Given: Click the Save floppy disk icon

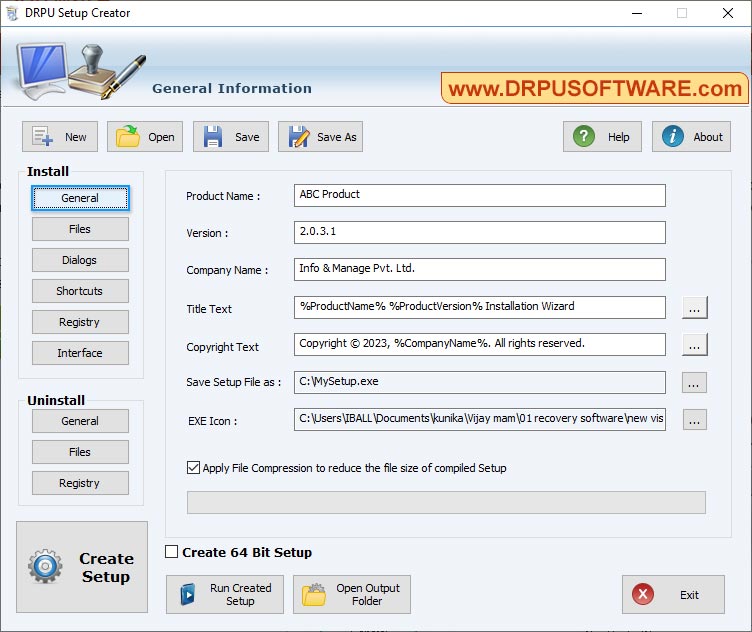Looking at the screenshot, I should (212, 137).
